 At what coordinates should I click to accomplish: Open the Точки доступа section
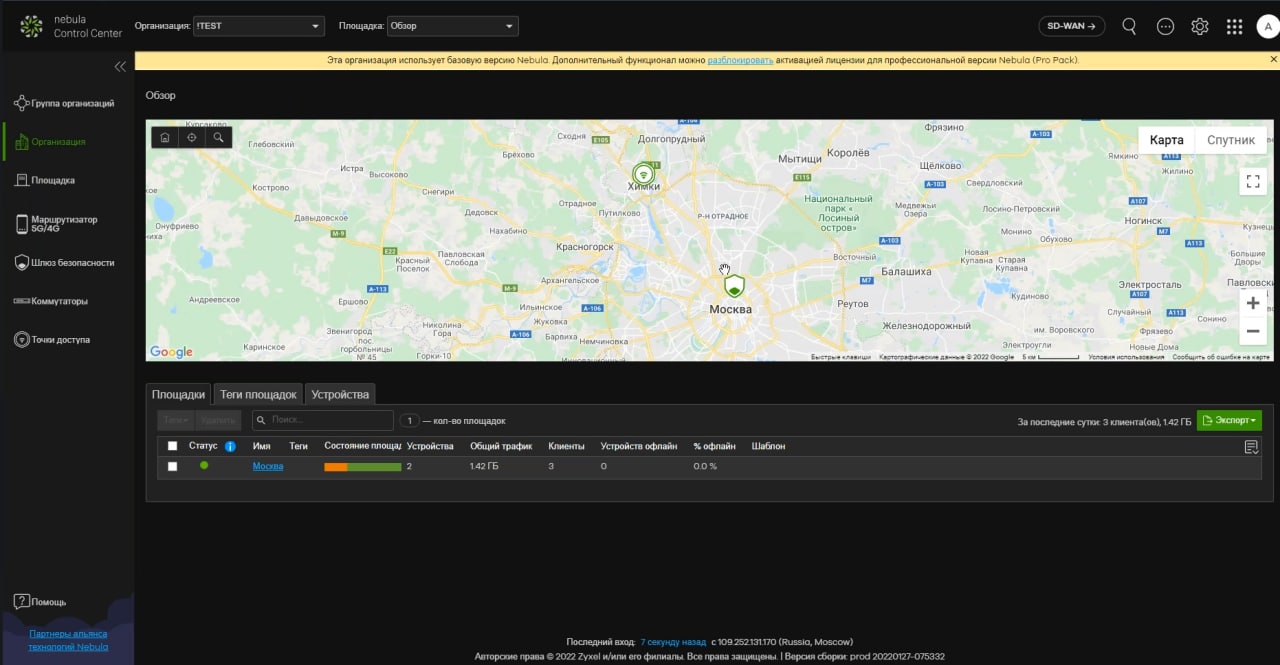(x=52, y=340)
